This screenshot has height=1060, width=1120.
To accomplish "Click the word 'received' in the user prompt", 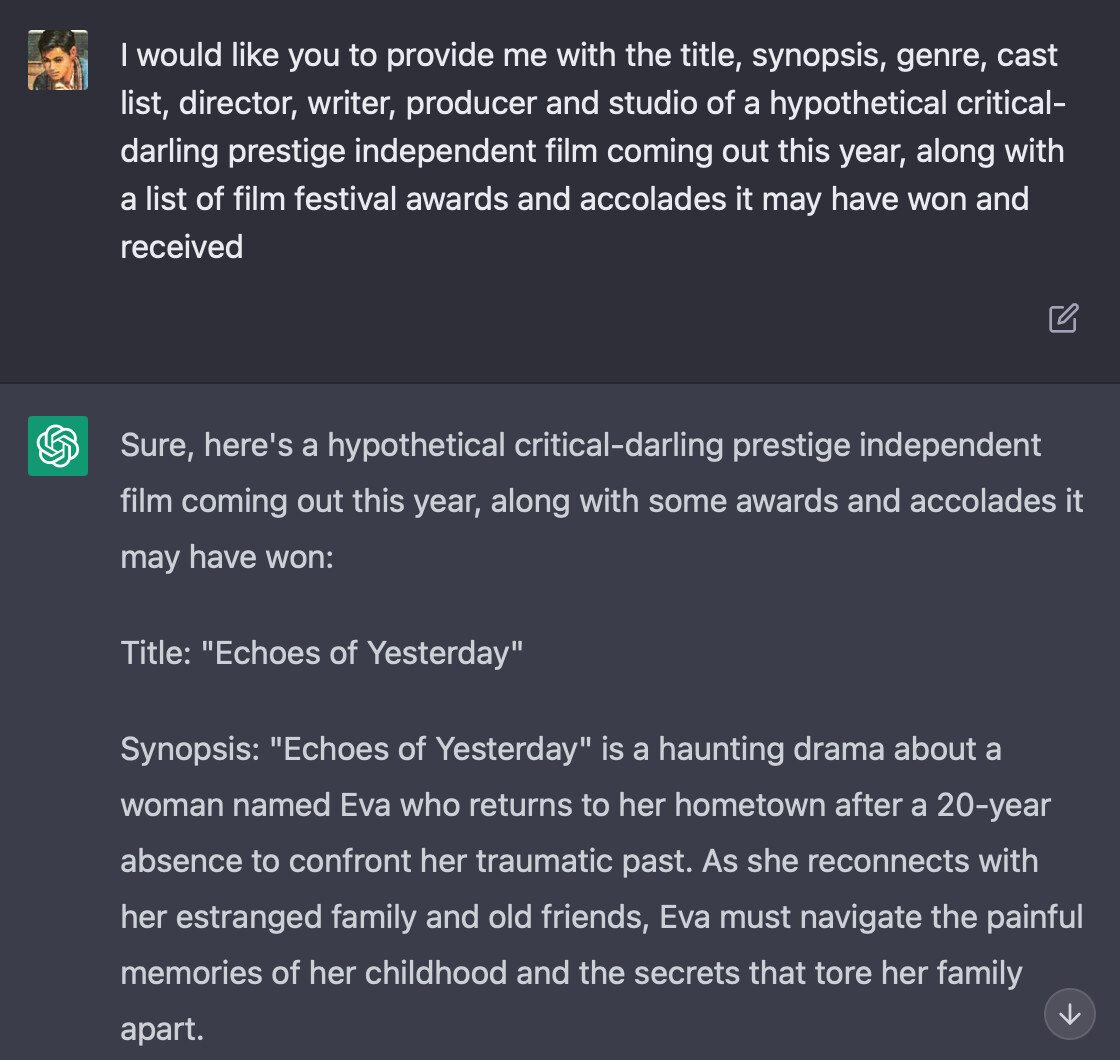I will tap(181, 247).
